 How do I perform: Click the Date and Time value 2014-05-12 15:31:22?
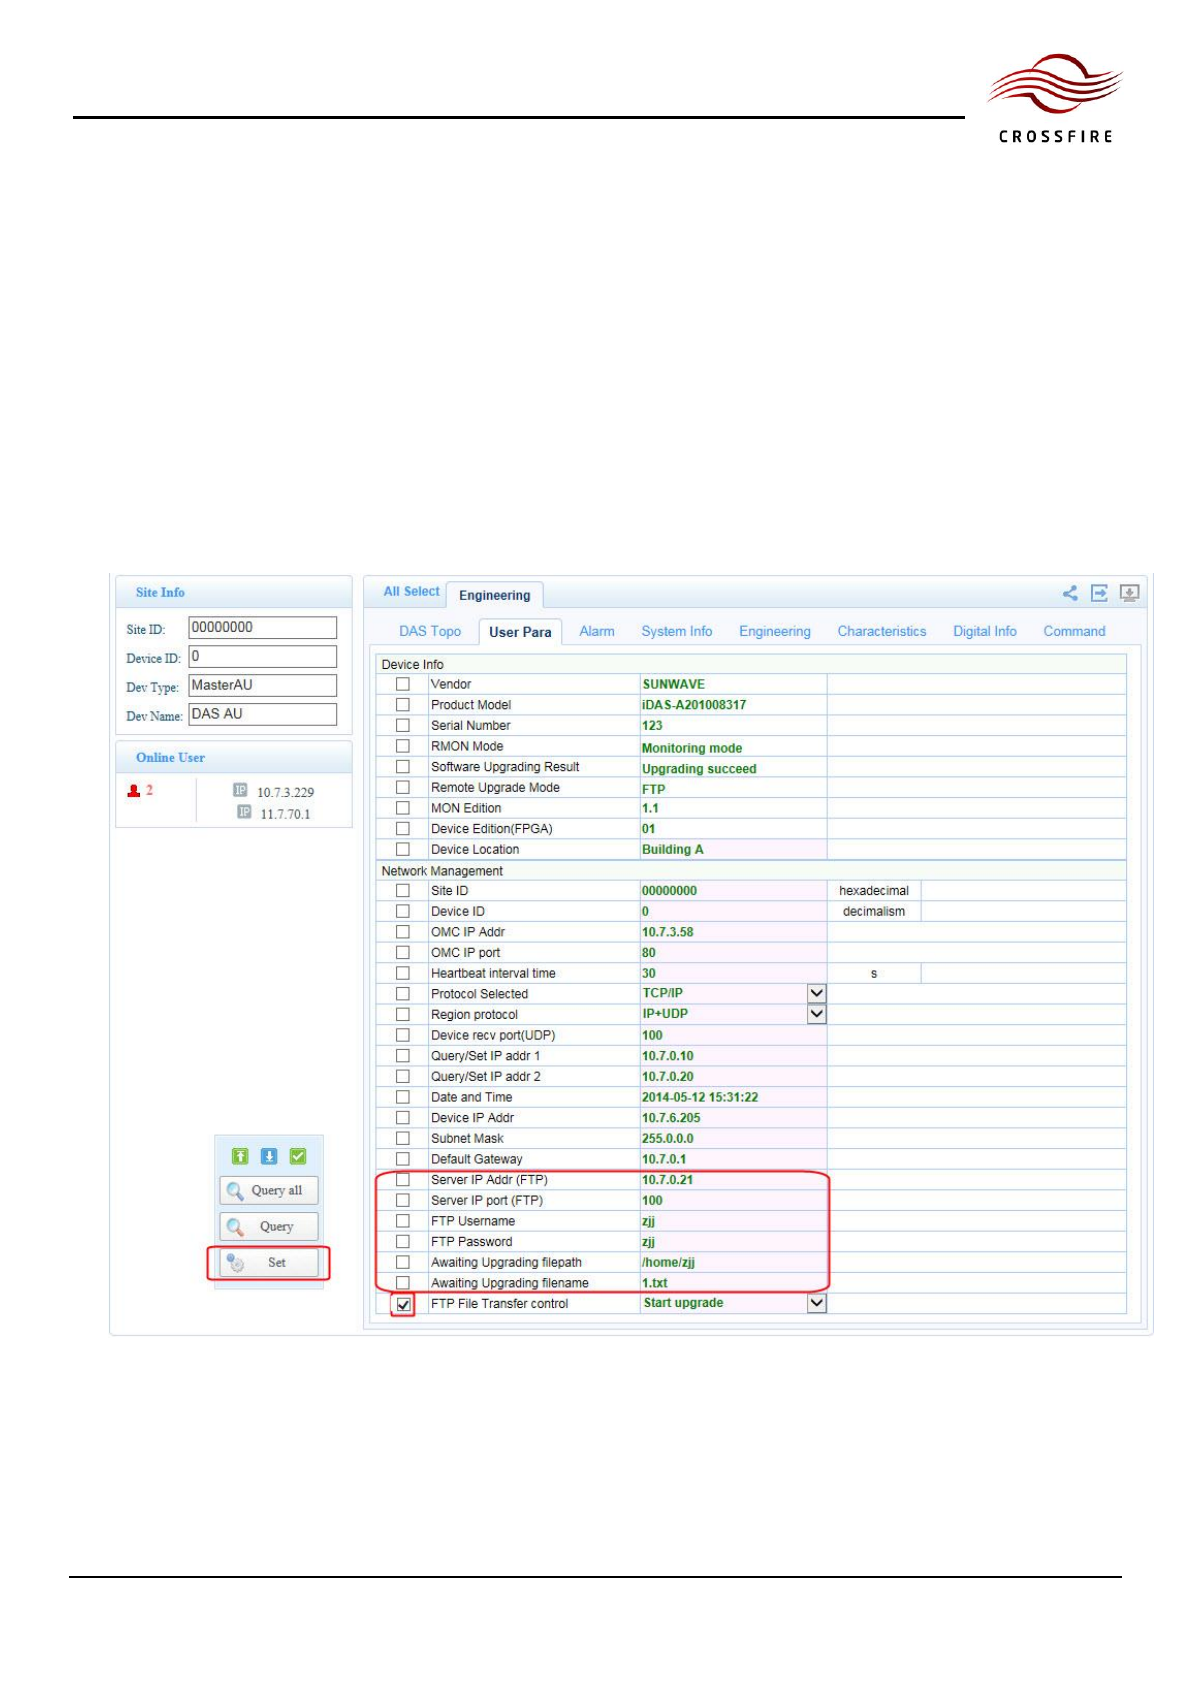point(700,1097)
